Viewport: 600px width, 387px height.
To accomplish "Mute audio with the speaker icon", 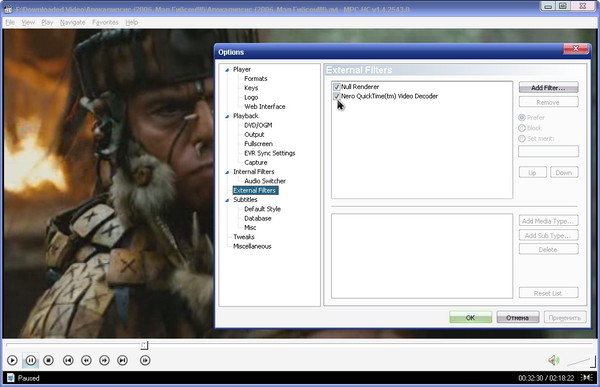I will (553, 360).
